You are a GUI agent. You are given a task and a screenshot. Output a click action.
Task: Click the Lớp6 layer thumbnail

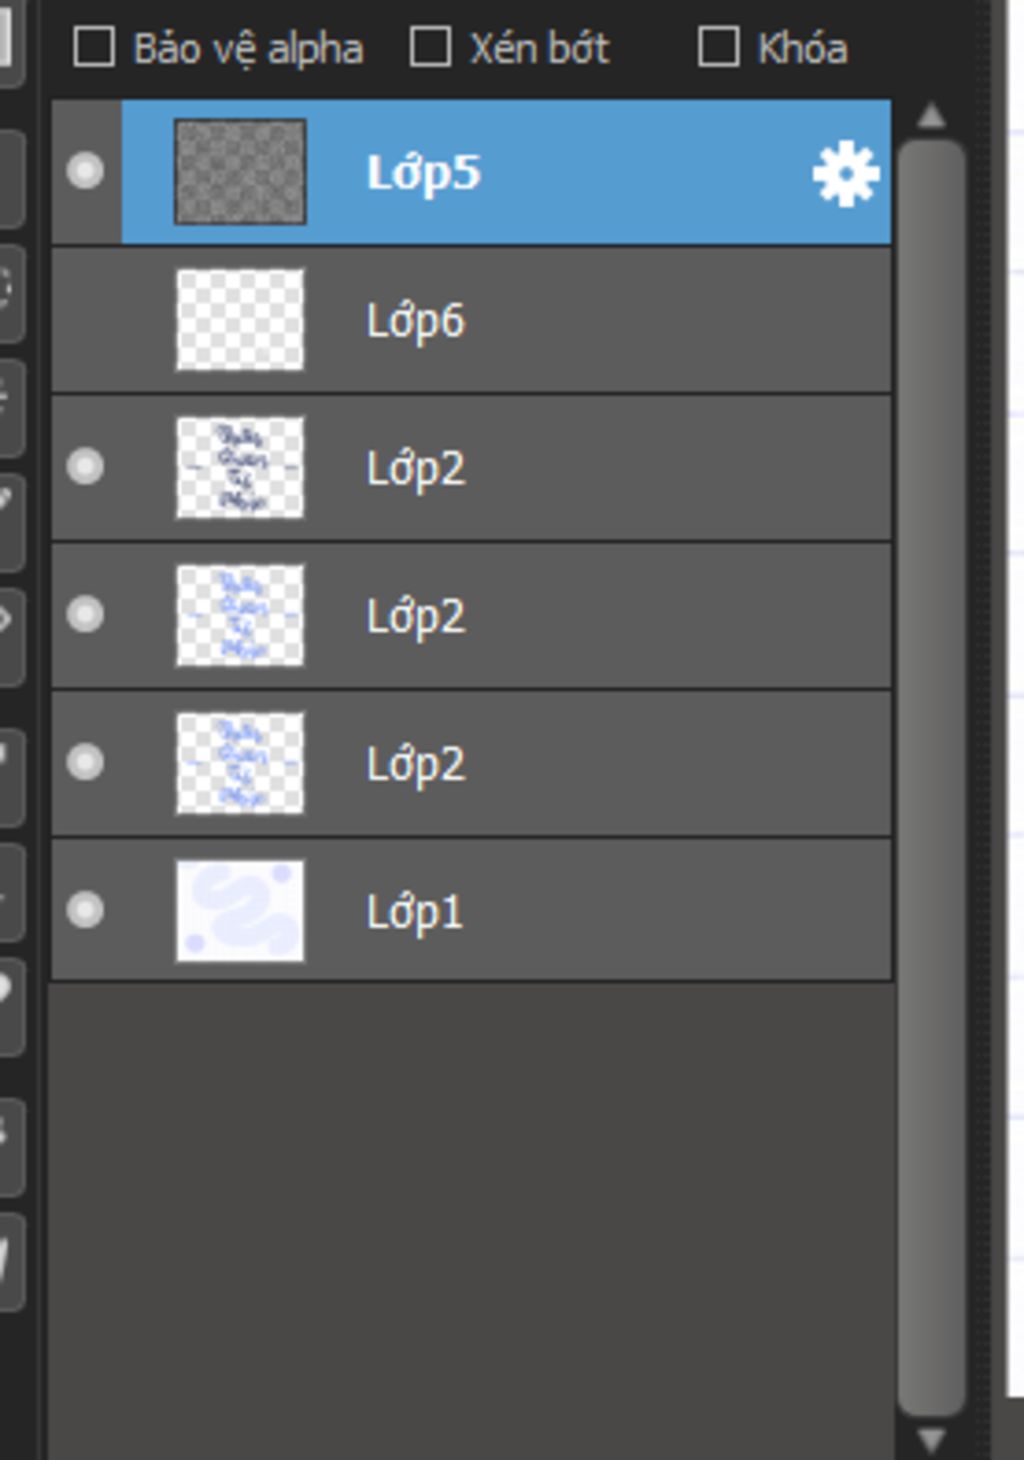pyautogui.click(x=240, y=320)
